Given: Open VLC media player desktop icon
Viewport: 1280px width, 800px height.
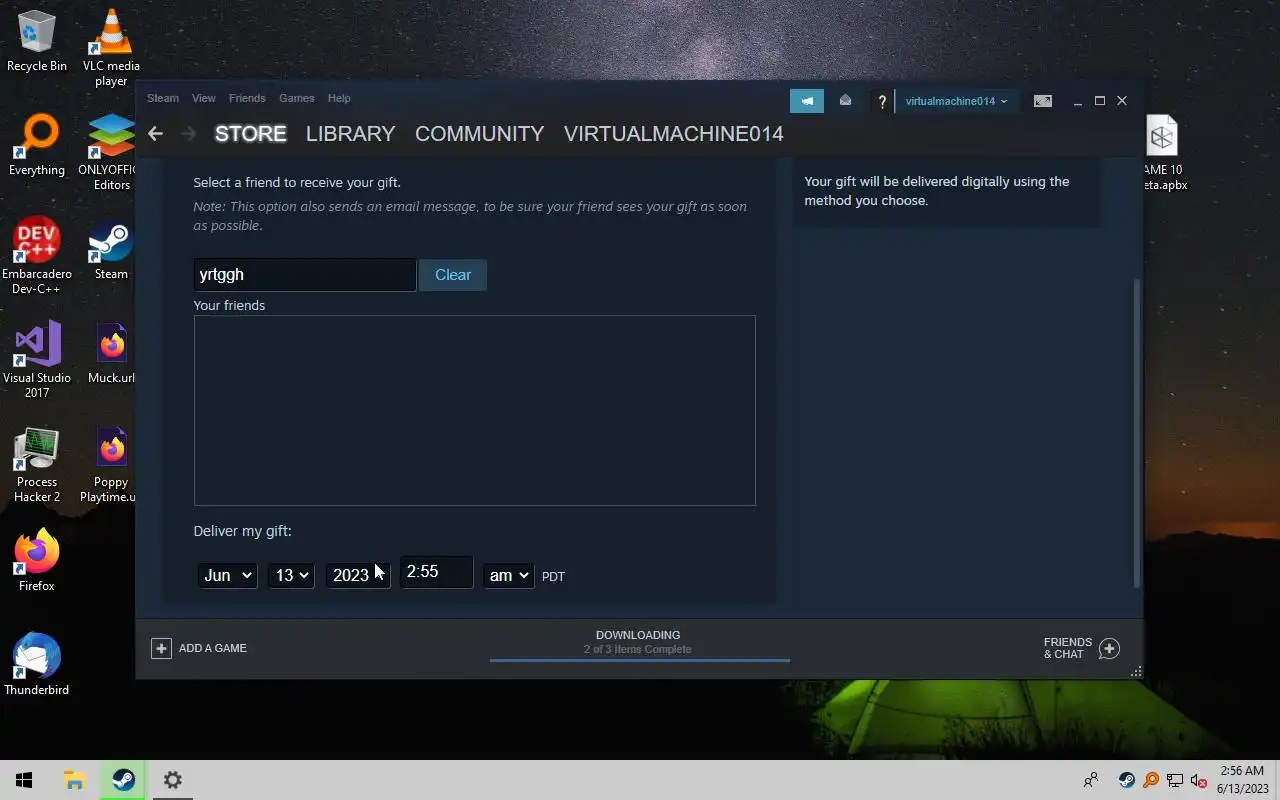Looking at the screenshot, I should coord(111,48).
